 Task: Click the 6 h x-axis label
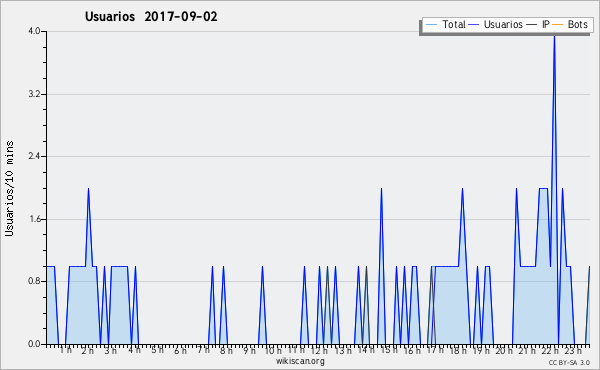pos(180,351)
